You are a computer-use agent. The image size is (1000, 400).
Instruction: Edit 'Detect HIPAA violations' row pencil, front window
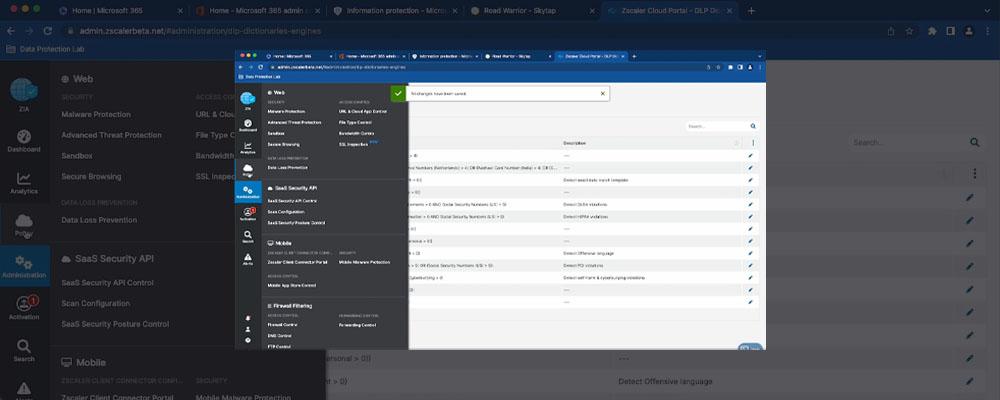pos(751,217)
